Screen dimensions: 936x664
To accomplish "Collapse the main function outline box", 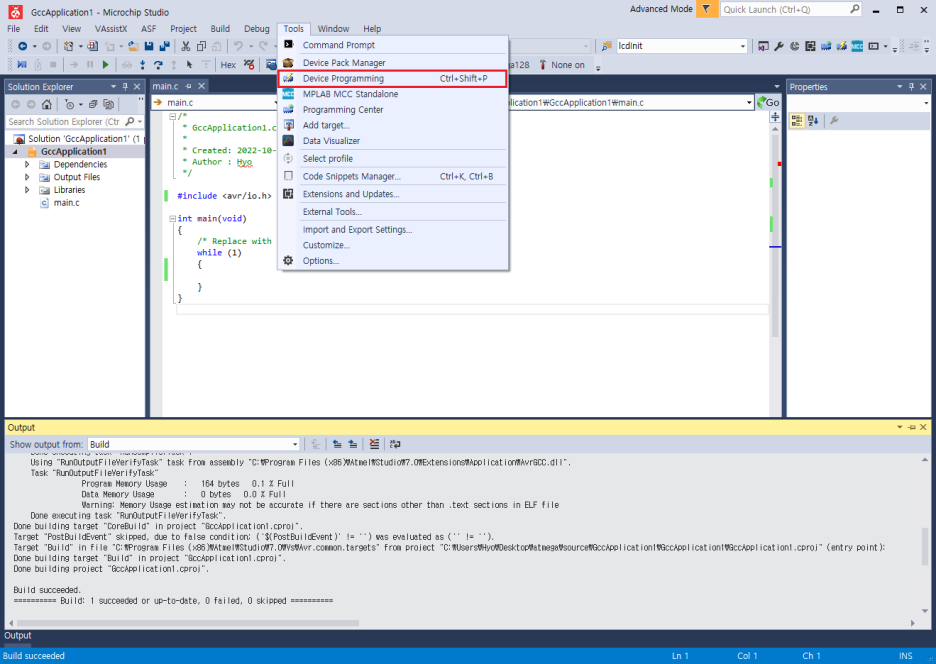I will [173, 219].
